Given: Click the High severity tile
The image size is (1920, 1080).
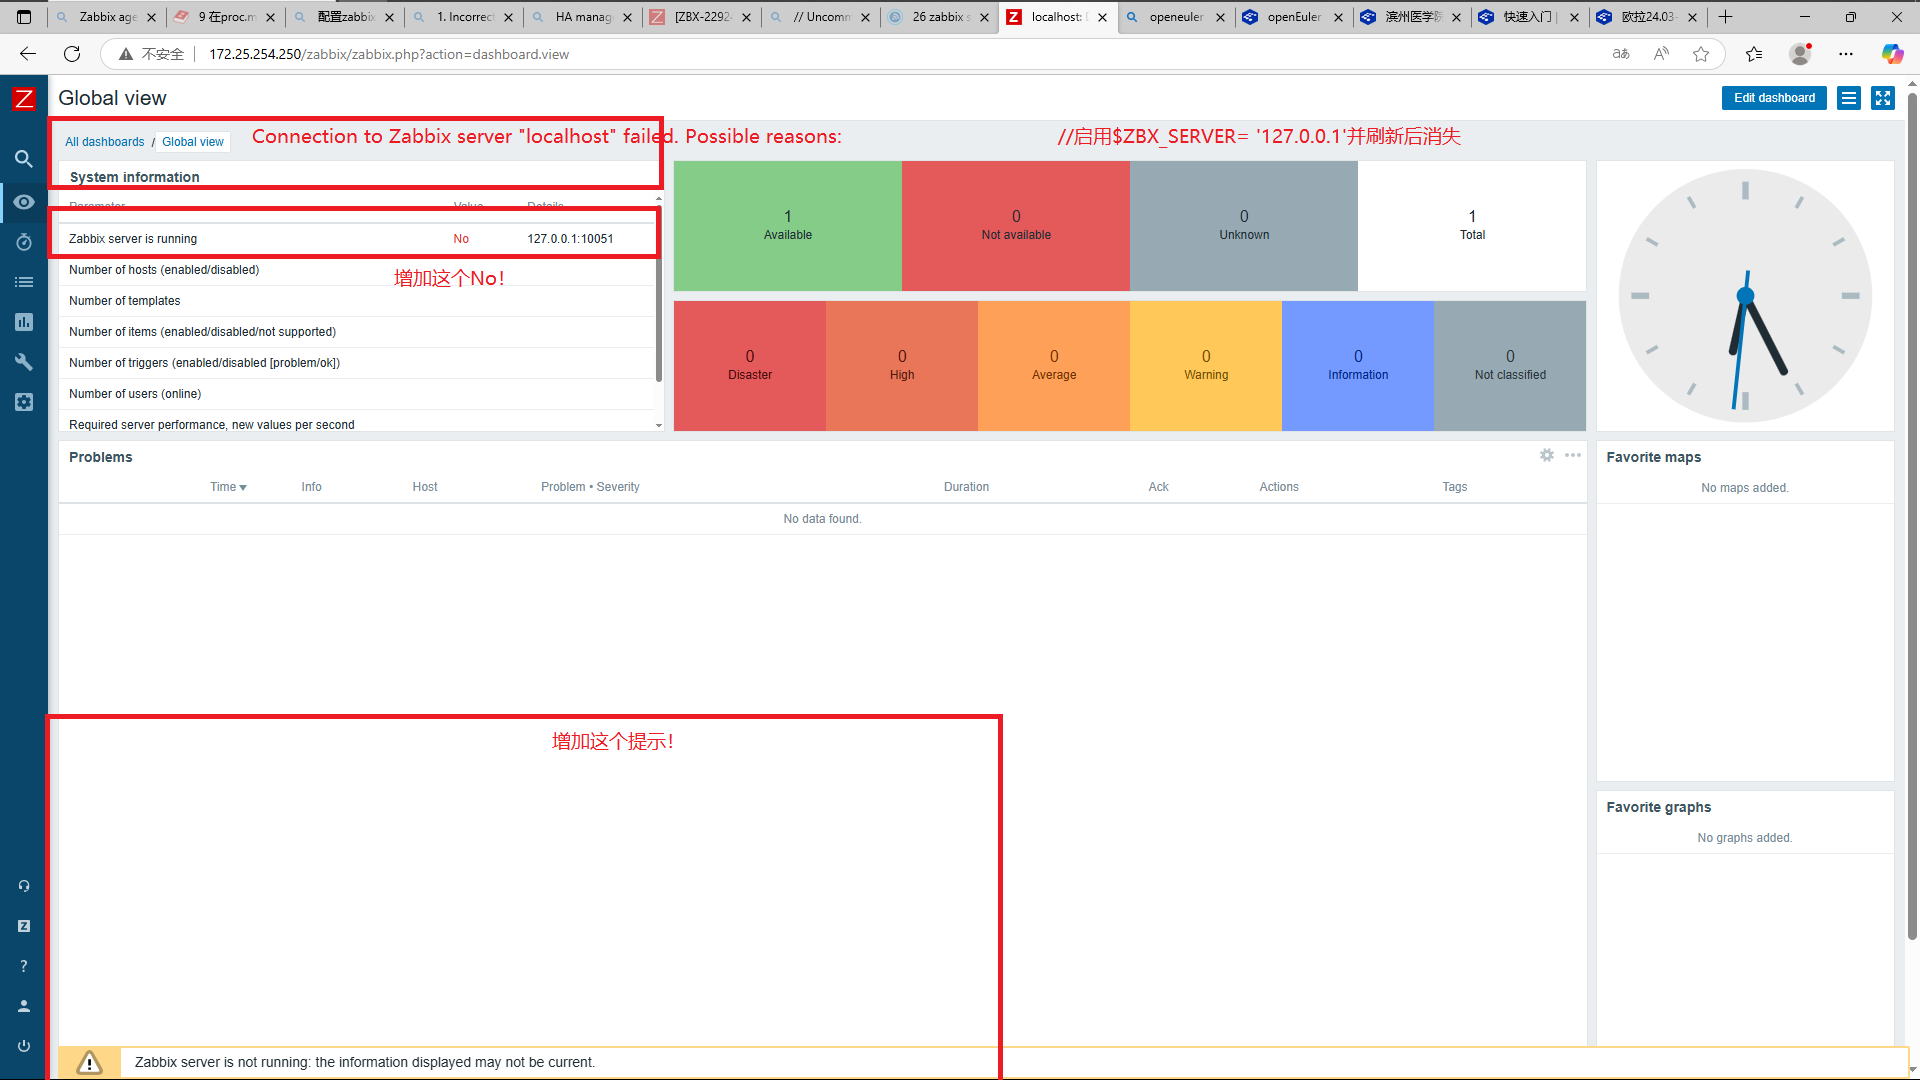Looking at the screenshot, I should (x=902, y=366).
